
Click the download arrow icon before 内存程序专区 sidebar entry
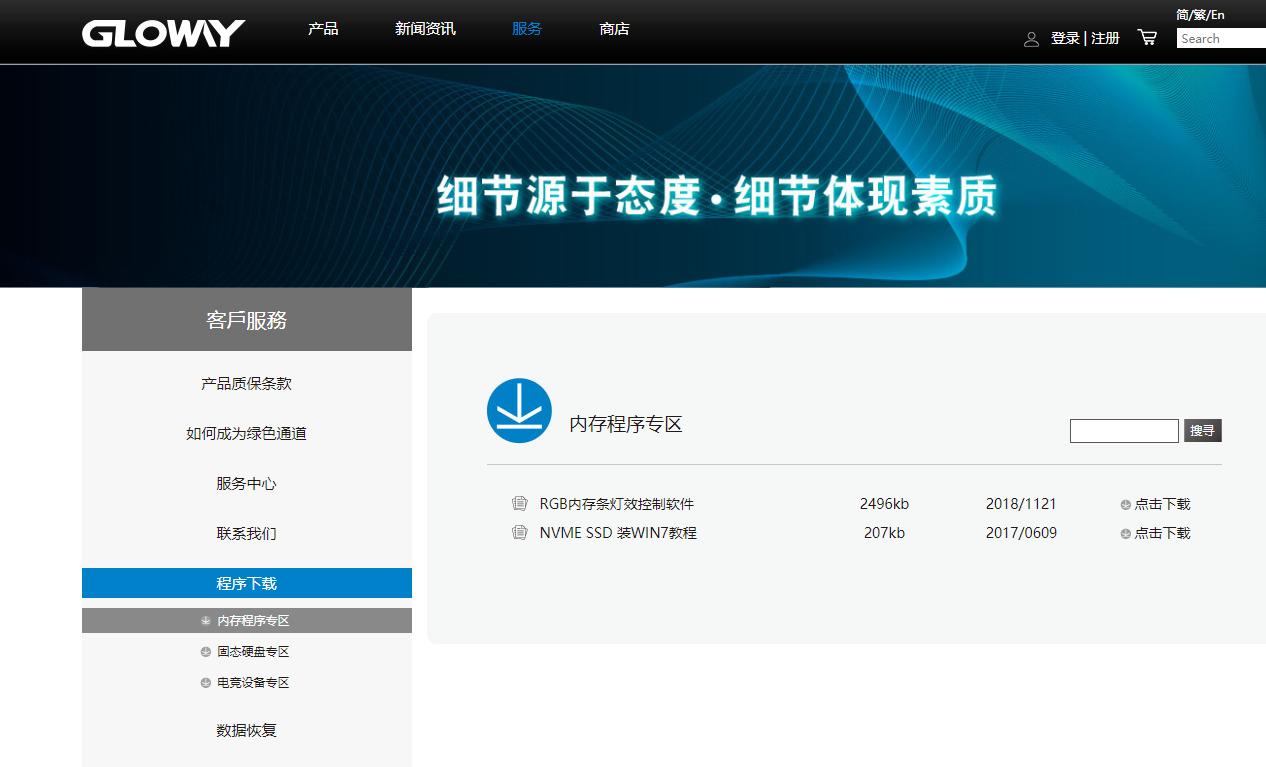click(x=205, y=619)
